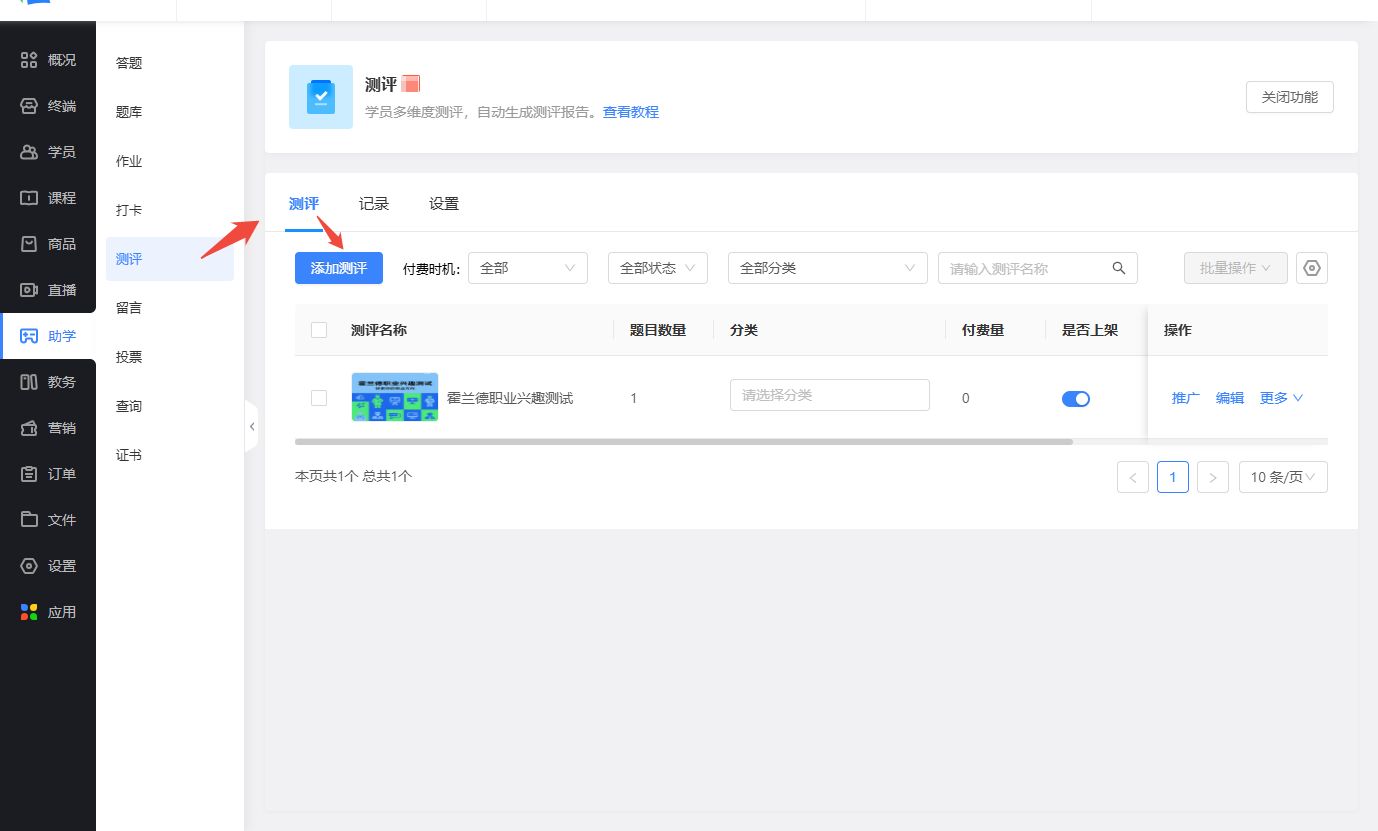Click the 营销 marketing icon
1378x831 pixels.
pos(30,428)
